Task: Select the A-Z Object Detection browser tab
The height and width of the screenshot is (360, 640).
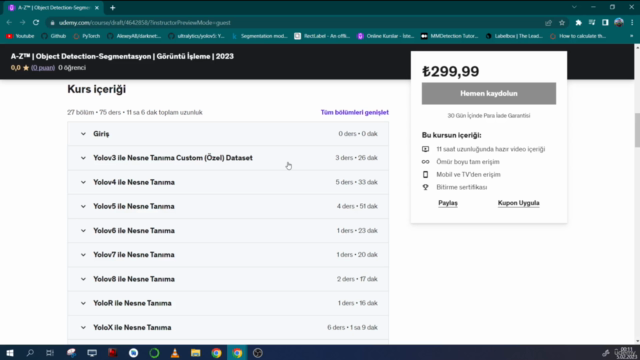Action: point(53,8)
